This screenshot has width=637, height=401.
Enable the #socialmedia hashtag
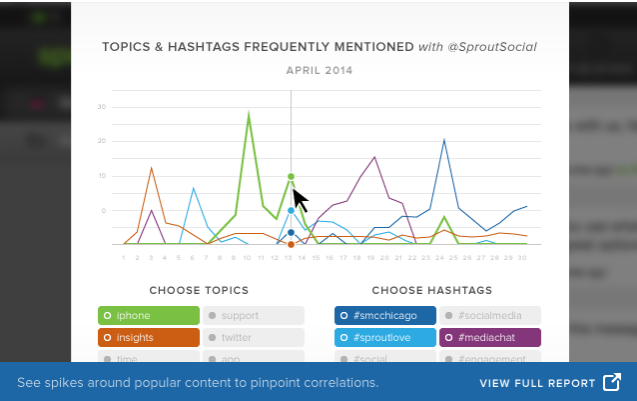tap(490, 316)
